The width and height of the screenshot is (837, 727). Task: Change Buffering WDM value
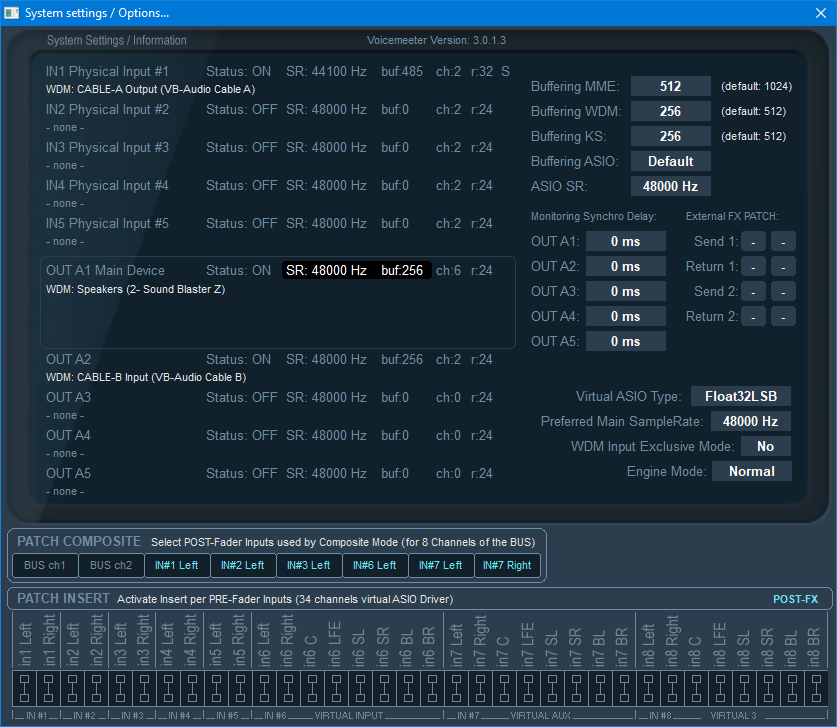[670, 111]
